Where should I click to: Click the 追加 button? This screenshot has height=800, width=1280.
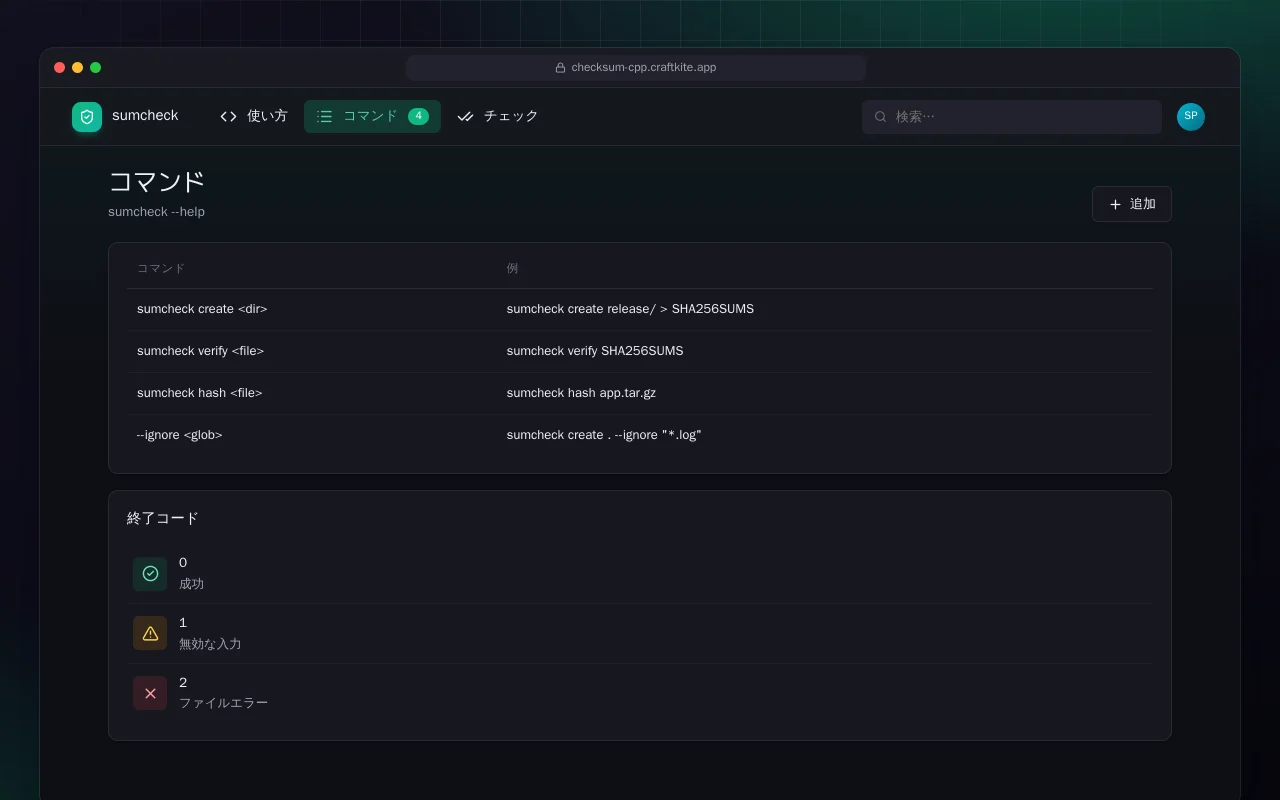[1132, 204]
